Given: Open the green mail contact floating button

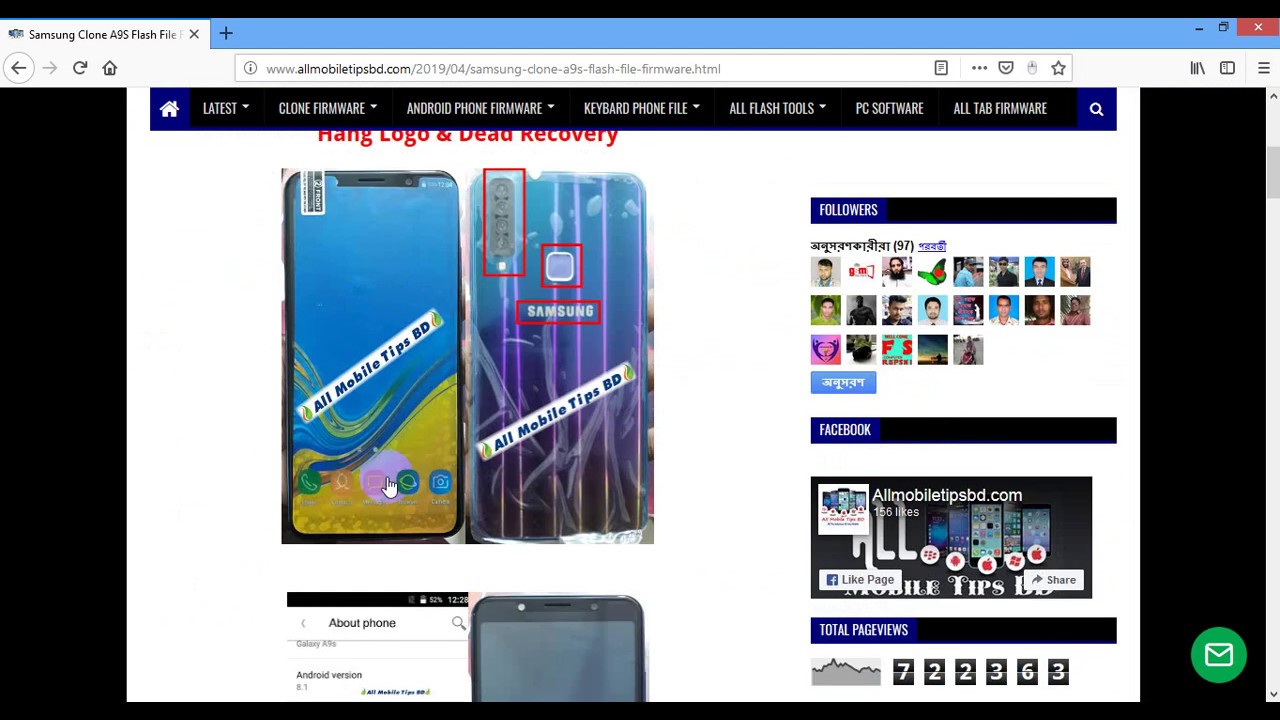Looking at the screenshot, I should [1218, 655].
